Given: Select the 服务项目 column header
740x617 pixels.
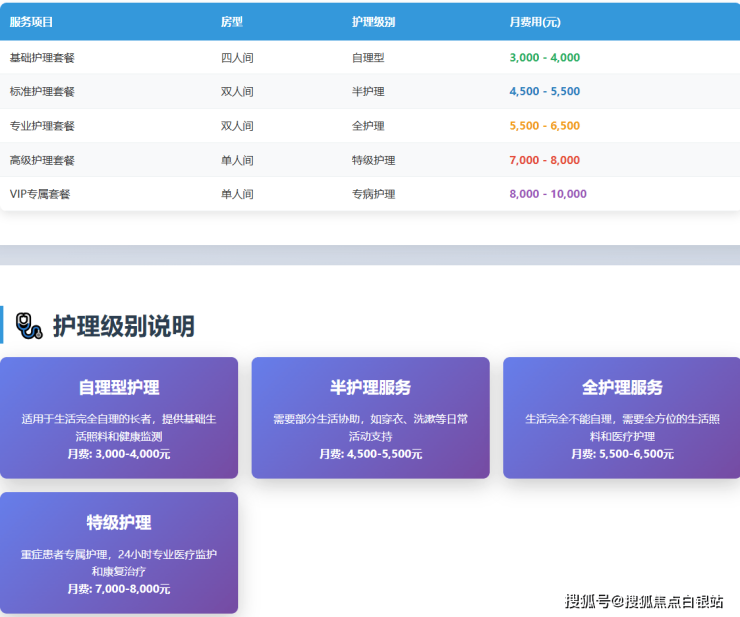Looking at the screenshot, I should 31,22.
